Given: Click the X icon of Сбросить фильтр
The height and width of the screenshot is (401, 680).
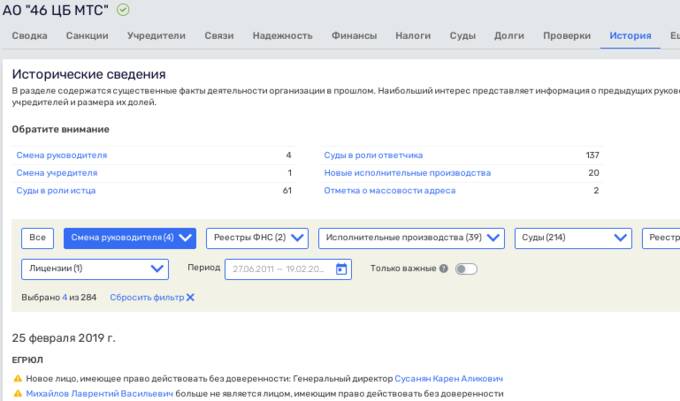Looking at the screenshot, I should 190,297.
